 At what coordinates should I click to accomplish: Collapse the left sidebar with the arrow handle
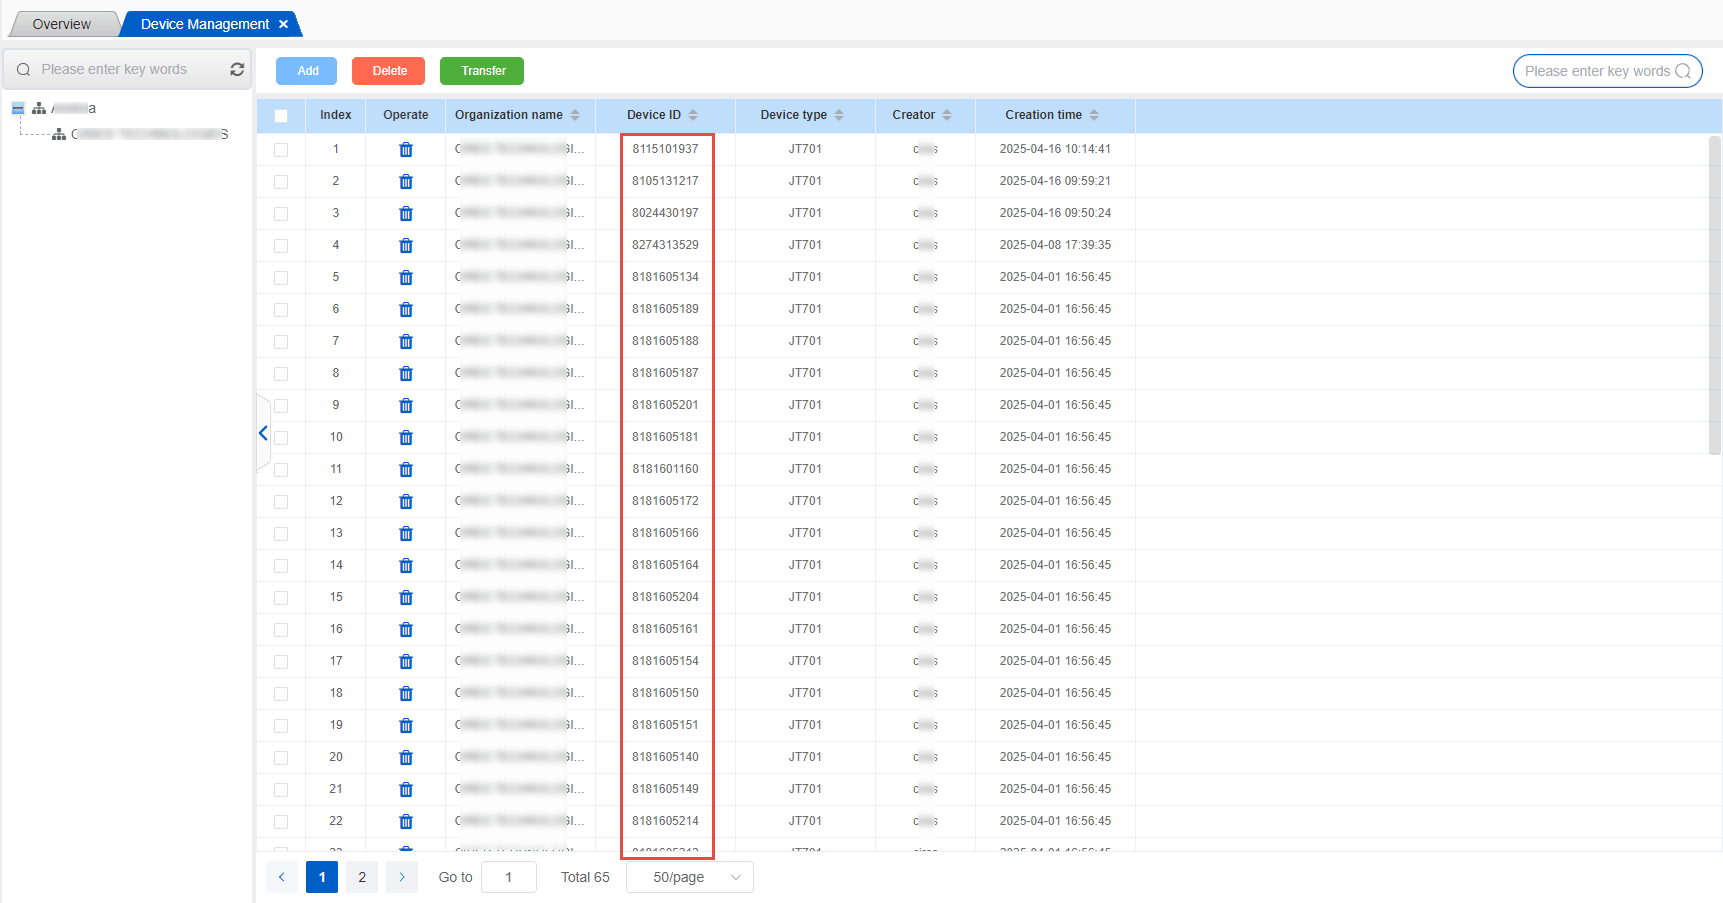click(263, 433)
